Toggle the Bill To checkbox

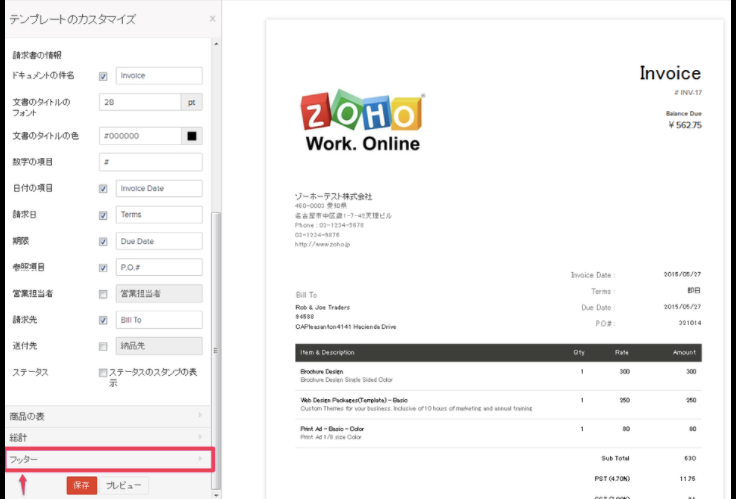(103, 321)
